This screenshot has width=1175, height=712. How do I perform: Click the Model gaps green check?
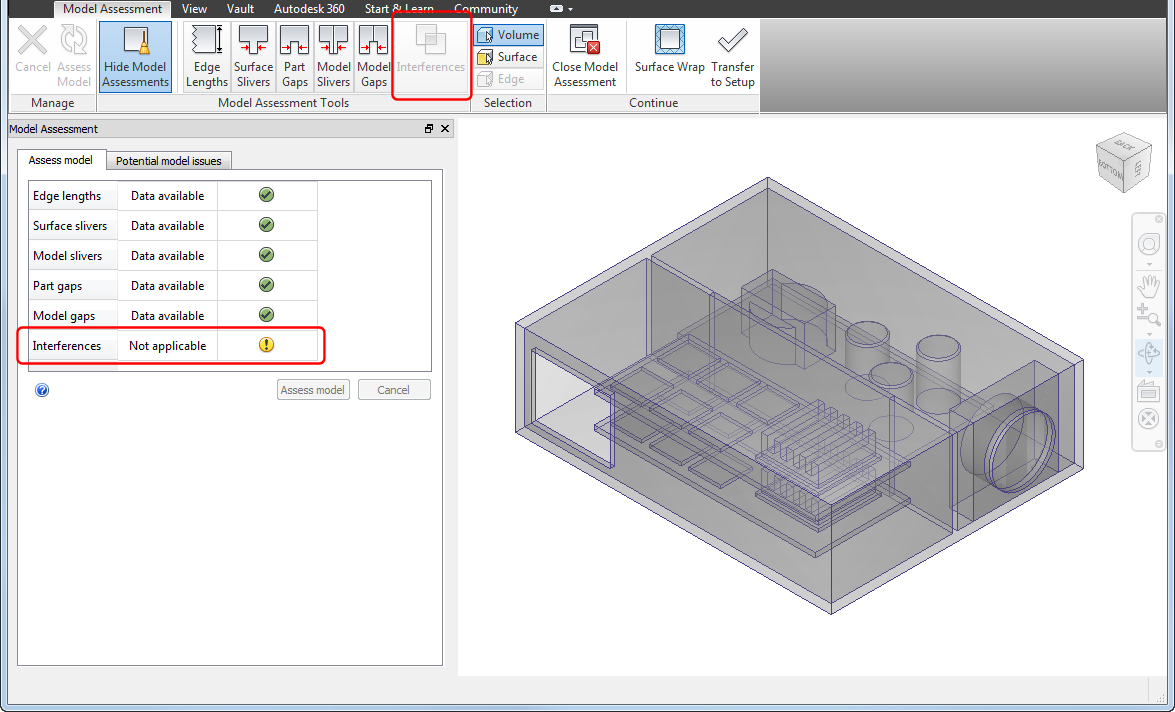266,315
